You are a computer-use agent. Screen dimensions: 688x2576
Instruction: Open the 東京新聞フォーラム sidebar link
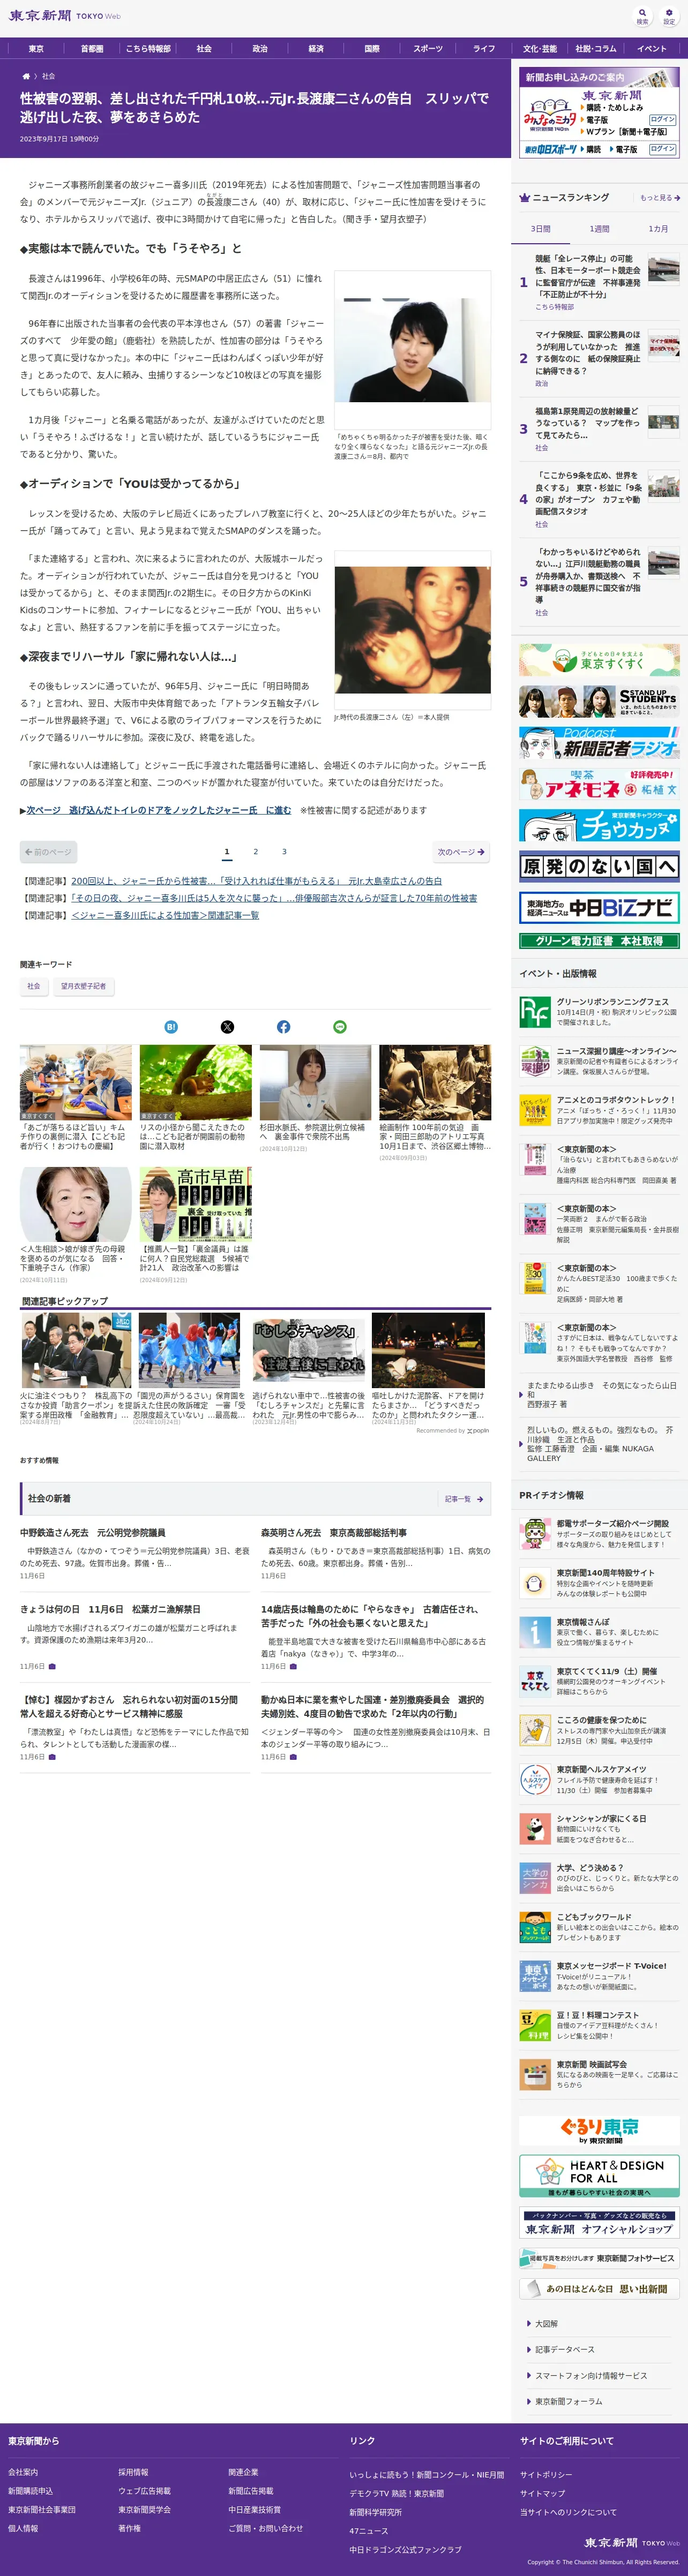(x=568, y=2401)
